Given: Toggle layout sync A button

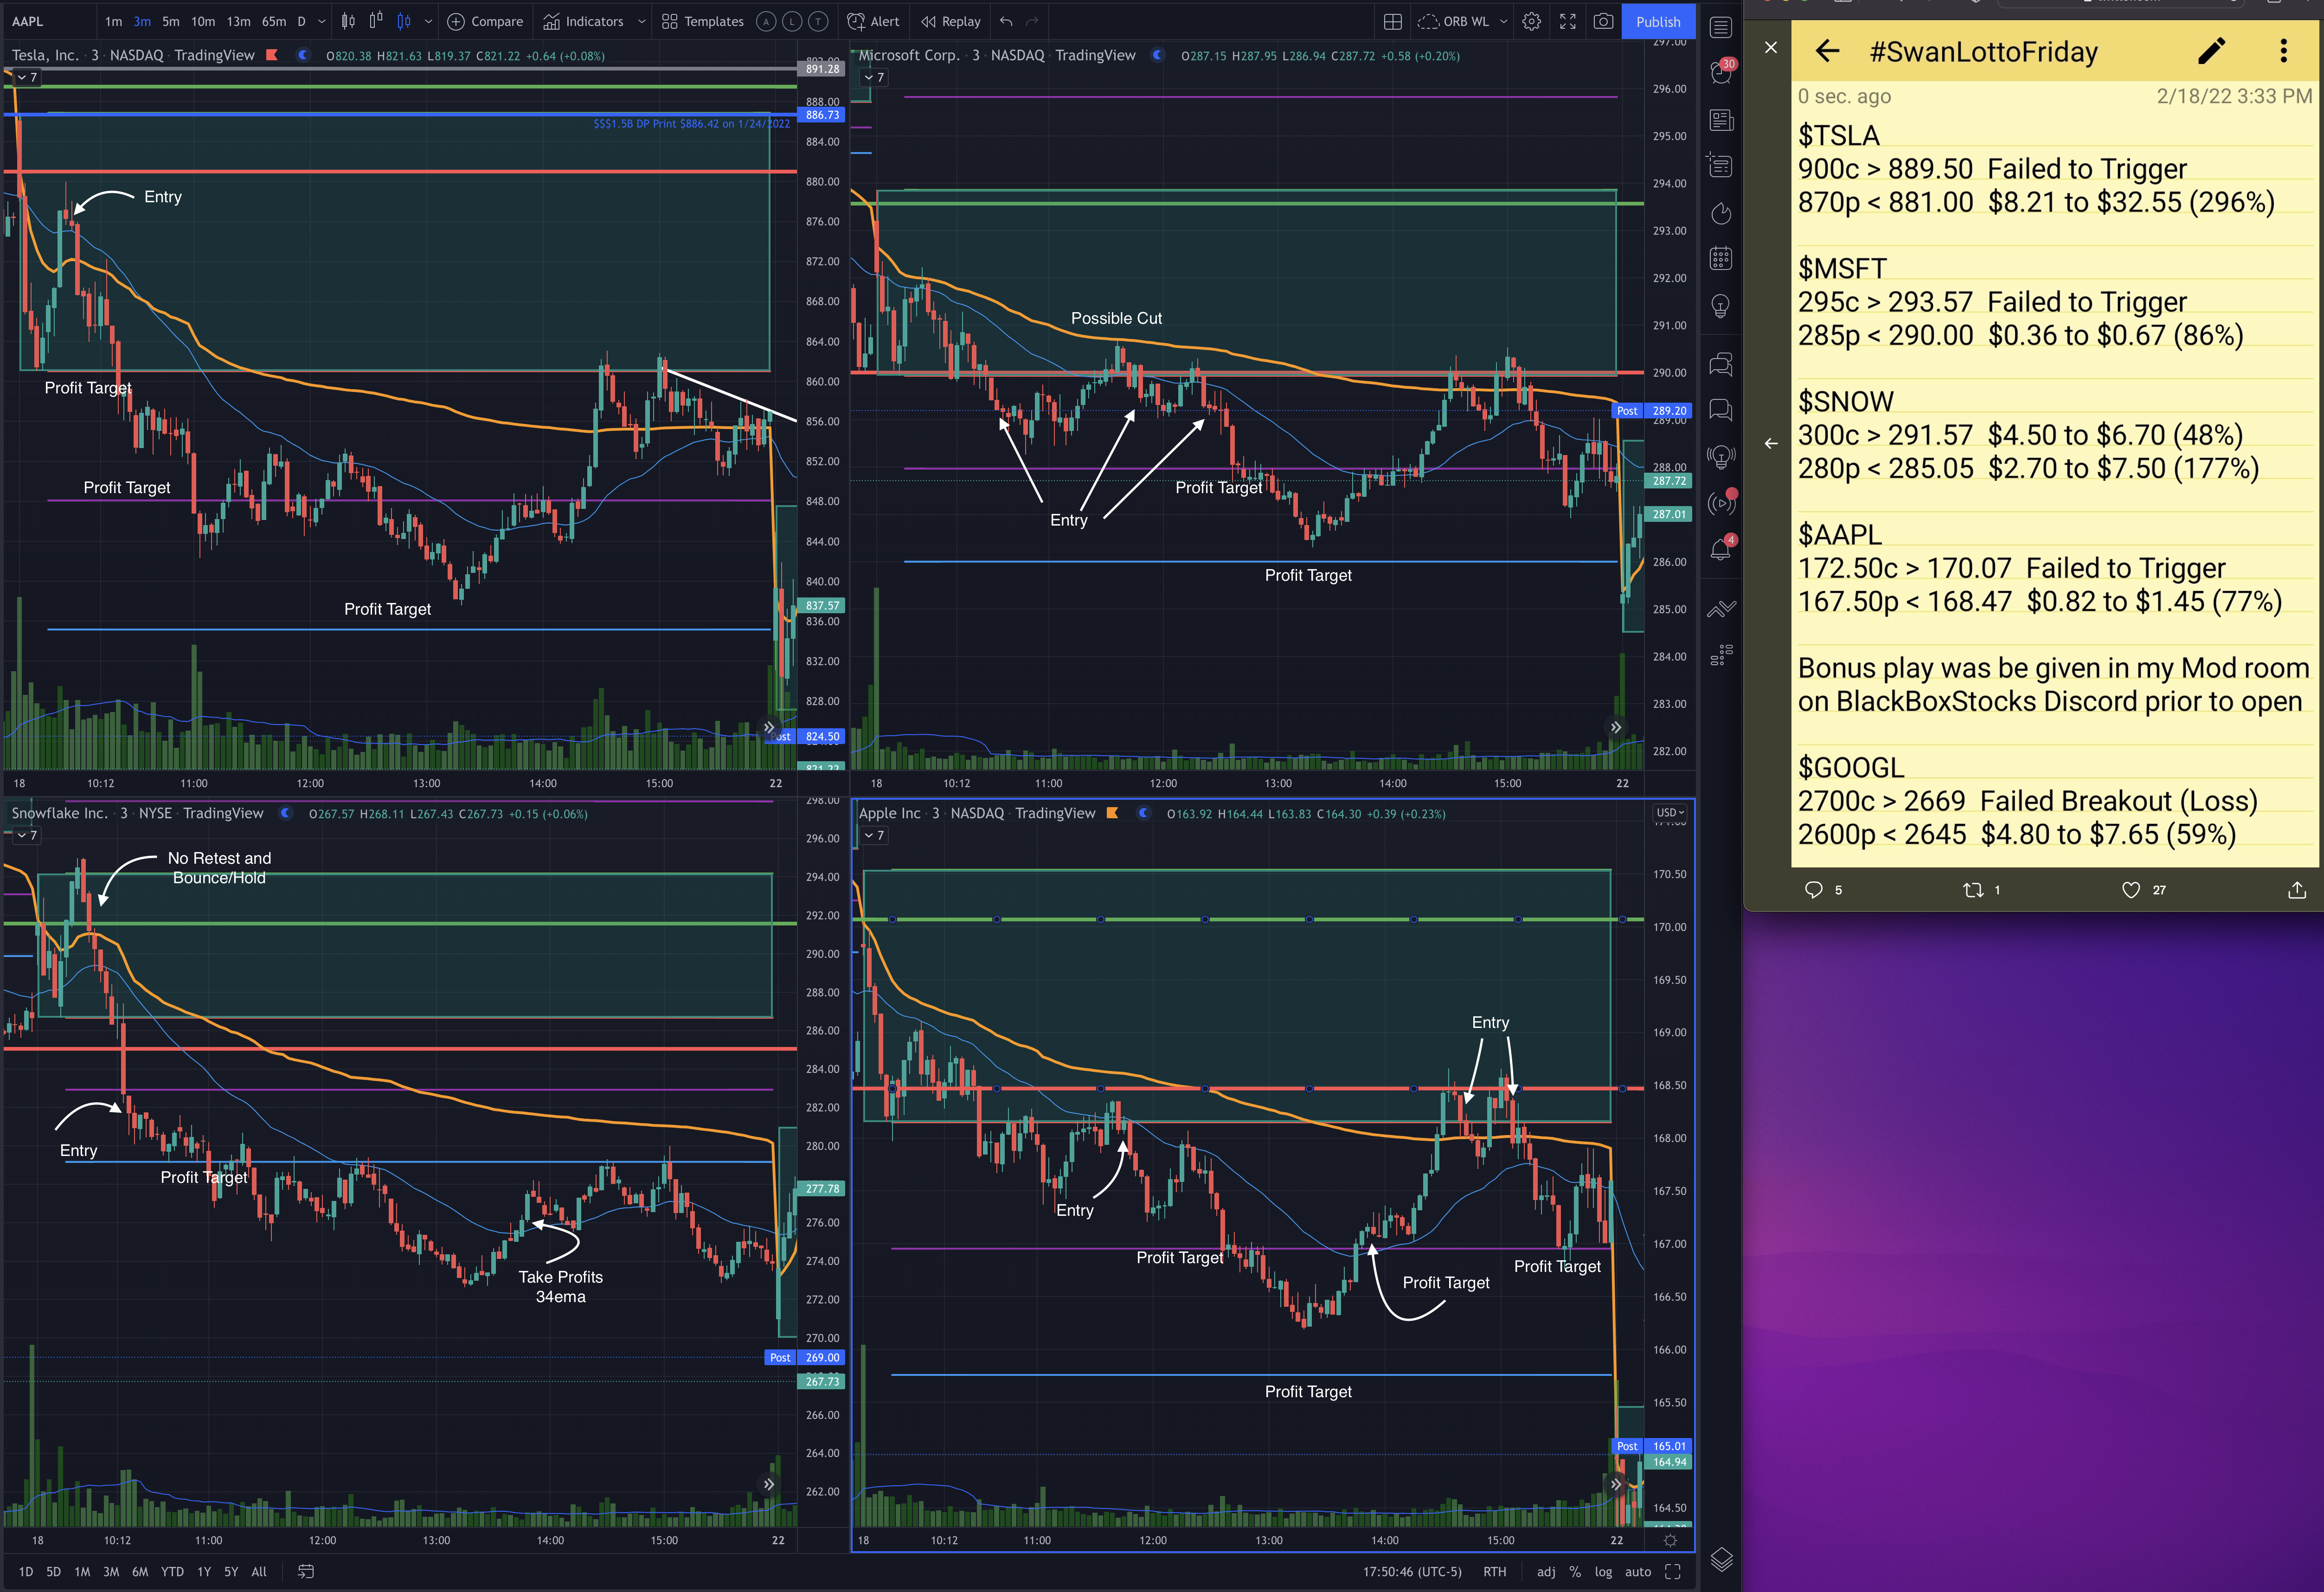Looking at the screenshot, I should coord(766,21).
